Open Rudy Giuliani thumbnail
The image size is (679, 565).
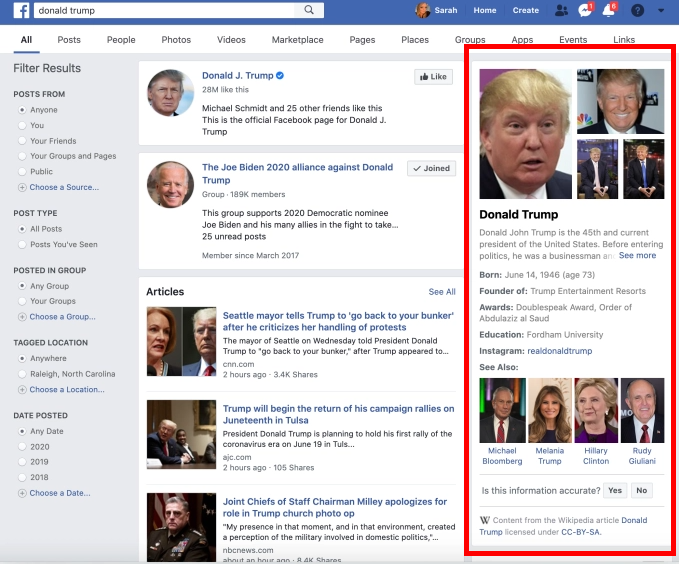coord(642,410)
